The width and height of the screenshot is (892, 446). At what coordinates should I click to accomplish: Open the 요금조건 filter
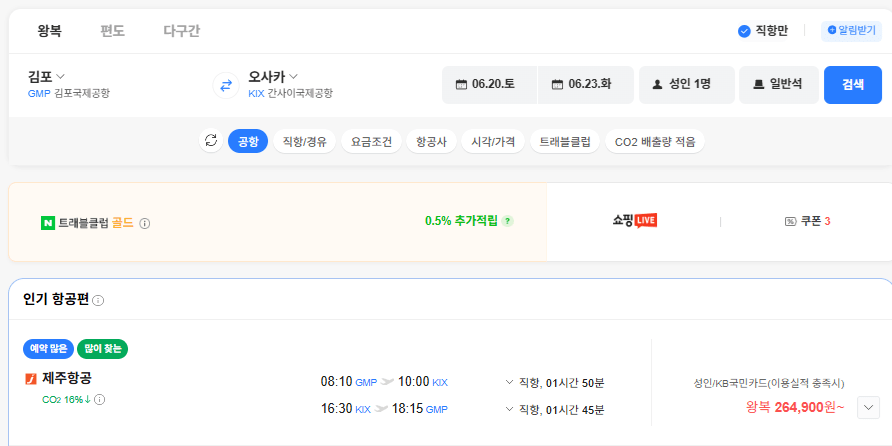tap(371, 141)
